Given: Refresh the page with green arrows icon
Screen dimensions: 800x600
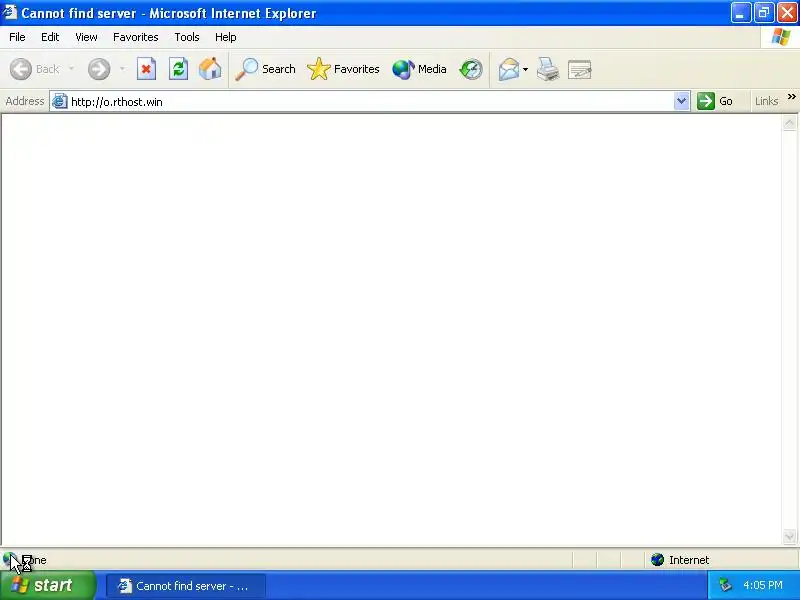Looking at the screenshot, I should coord(178,69).
